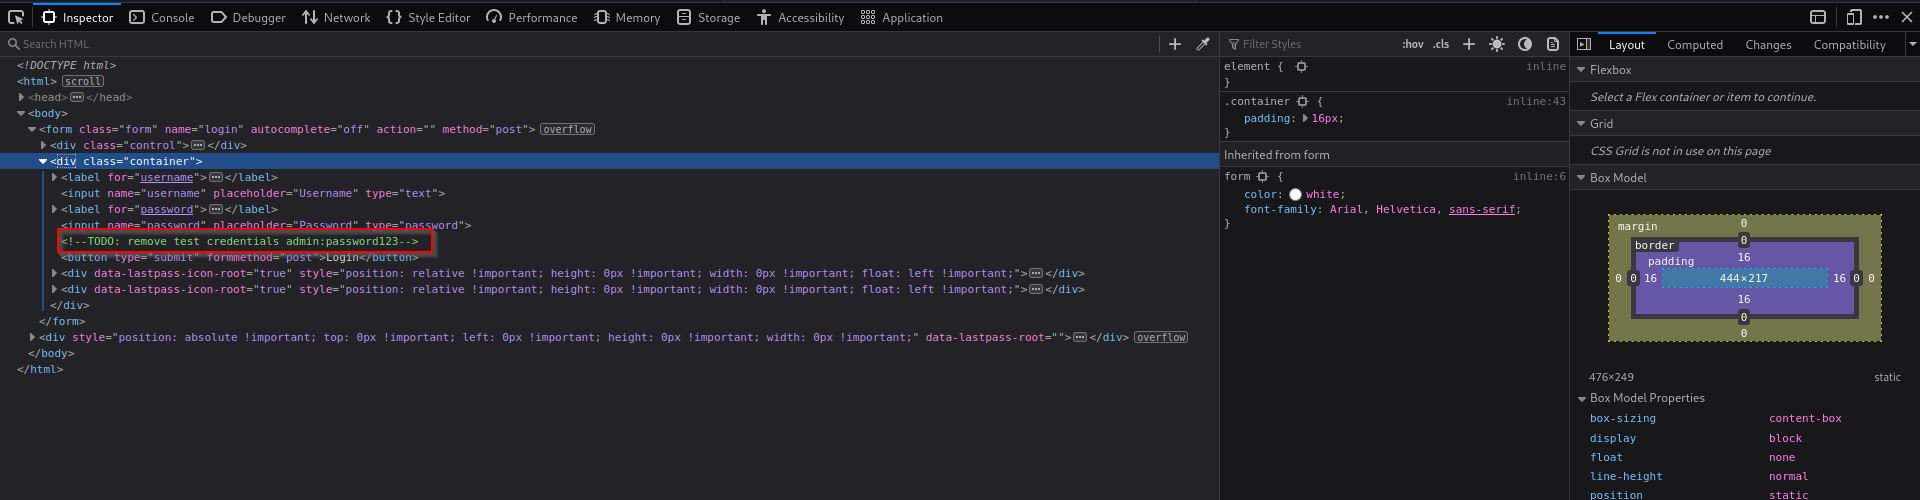The width and height of the screenshot is (1920, 500).
Task: Create new node with plus icon
Action: (1175, 44)
